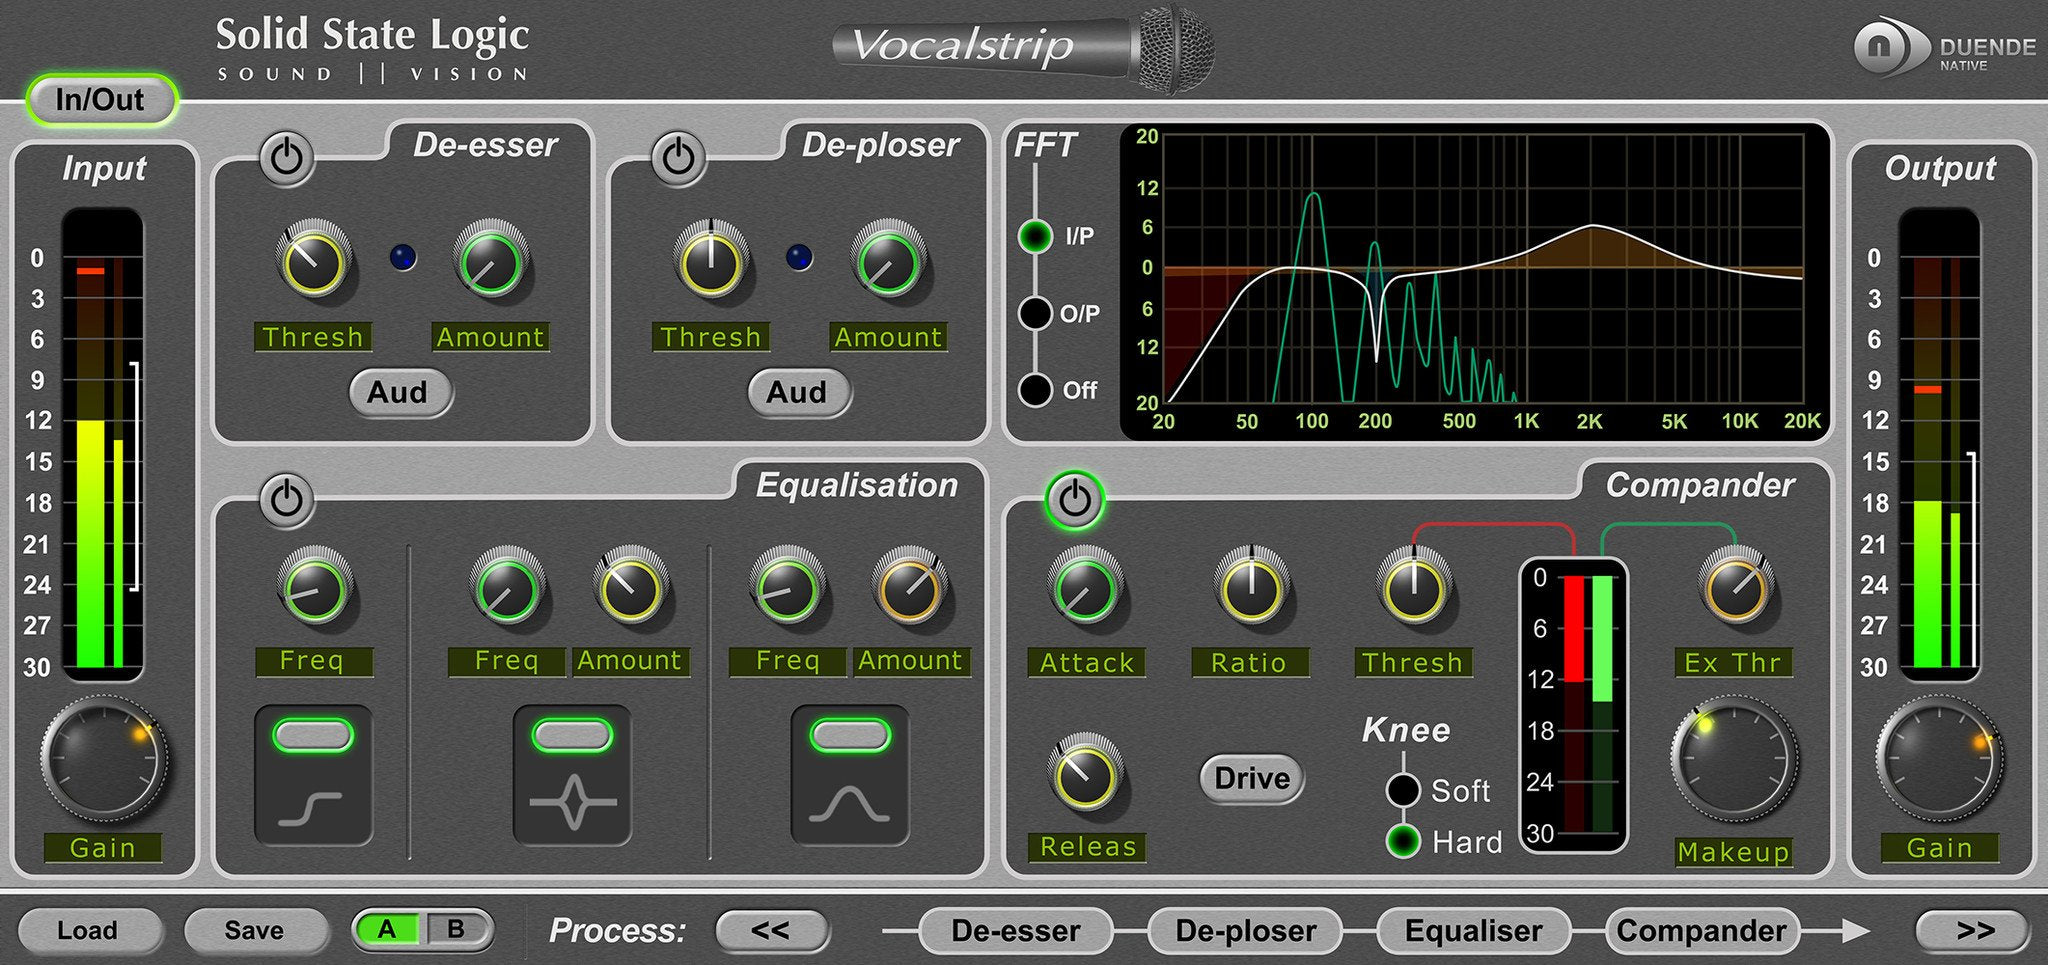Move process order right with >> button

[1974, 931]
